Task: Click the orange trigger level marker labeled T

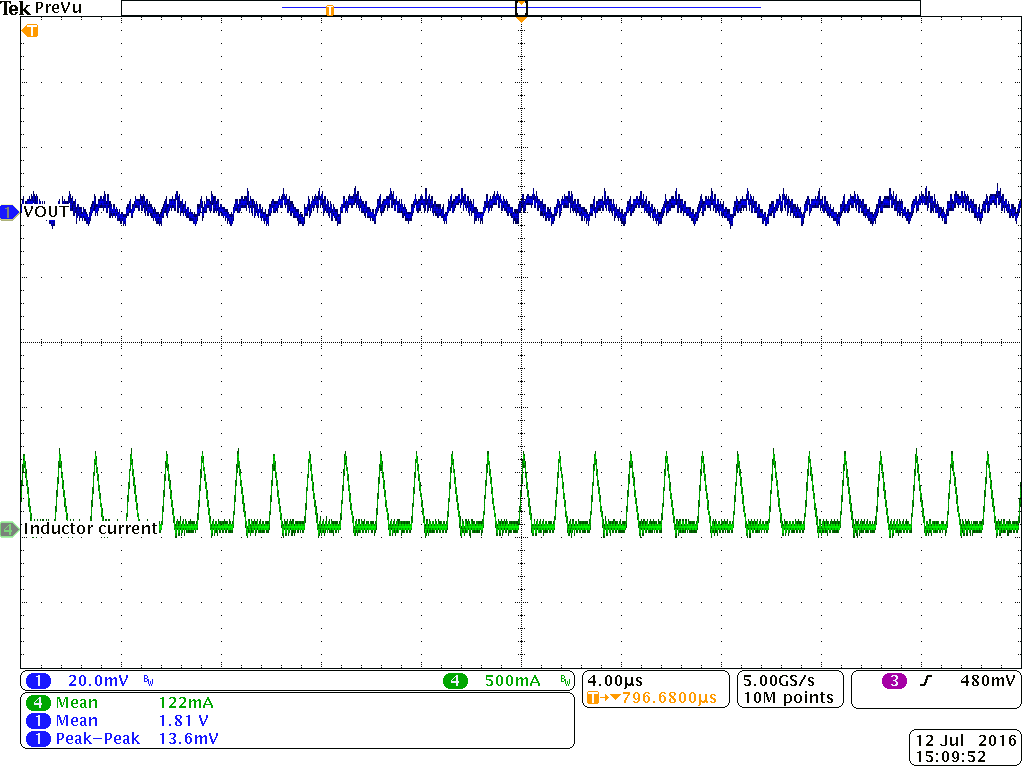Action: pos(28,31)
